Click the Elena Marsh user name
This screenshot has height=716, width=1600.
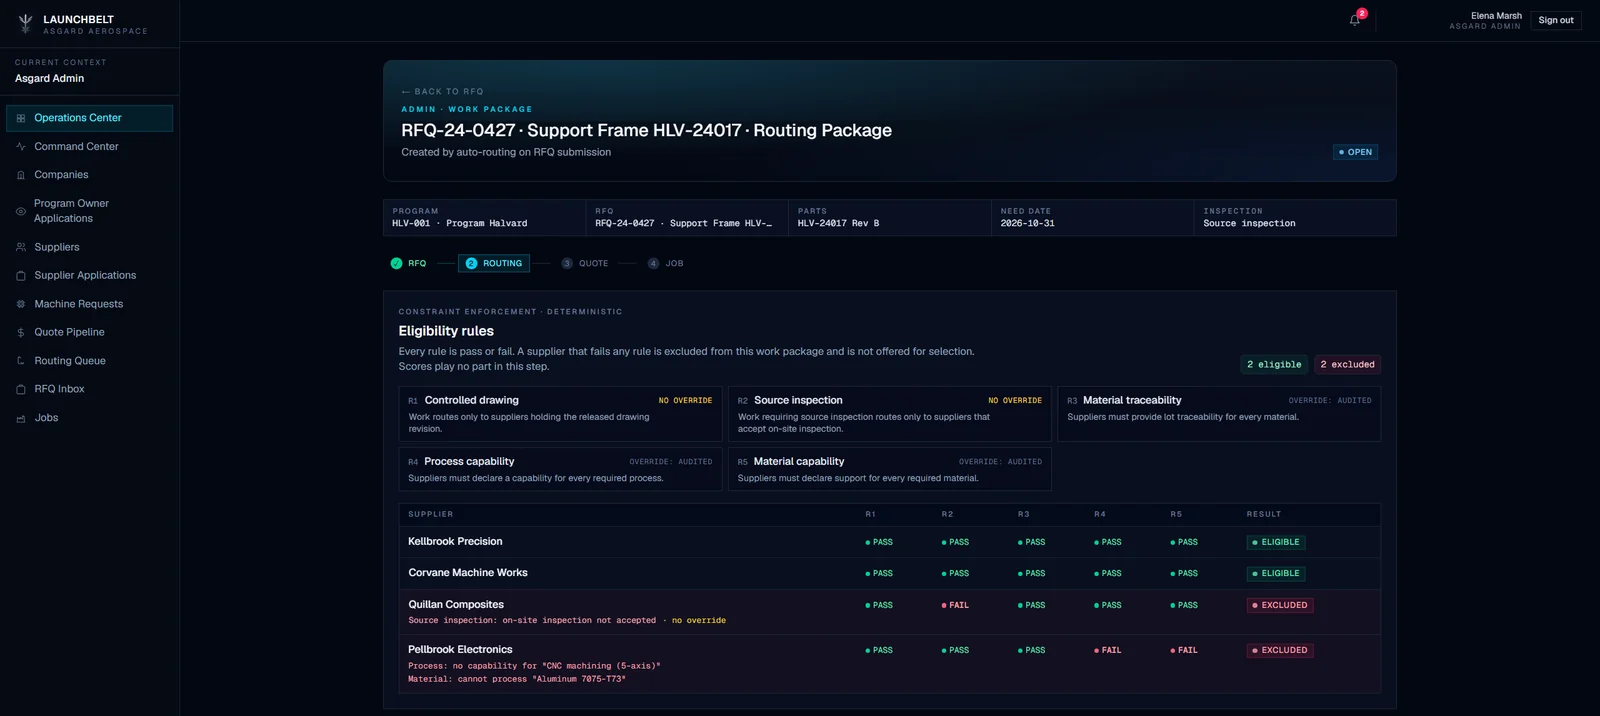(x=1496, y=16)
